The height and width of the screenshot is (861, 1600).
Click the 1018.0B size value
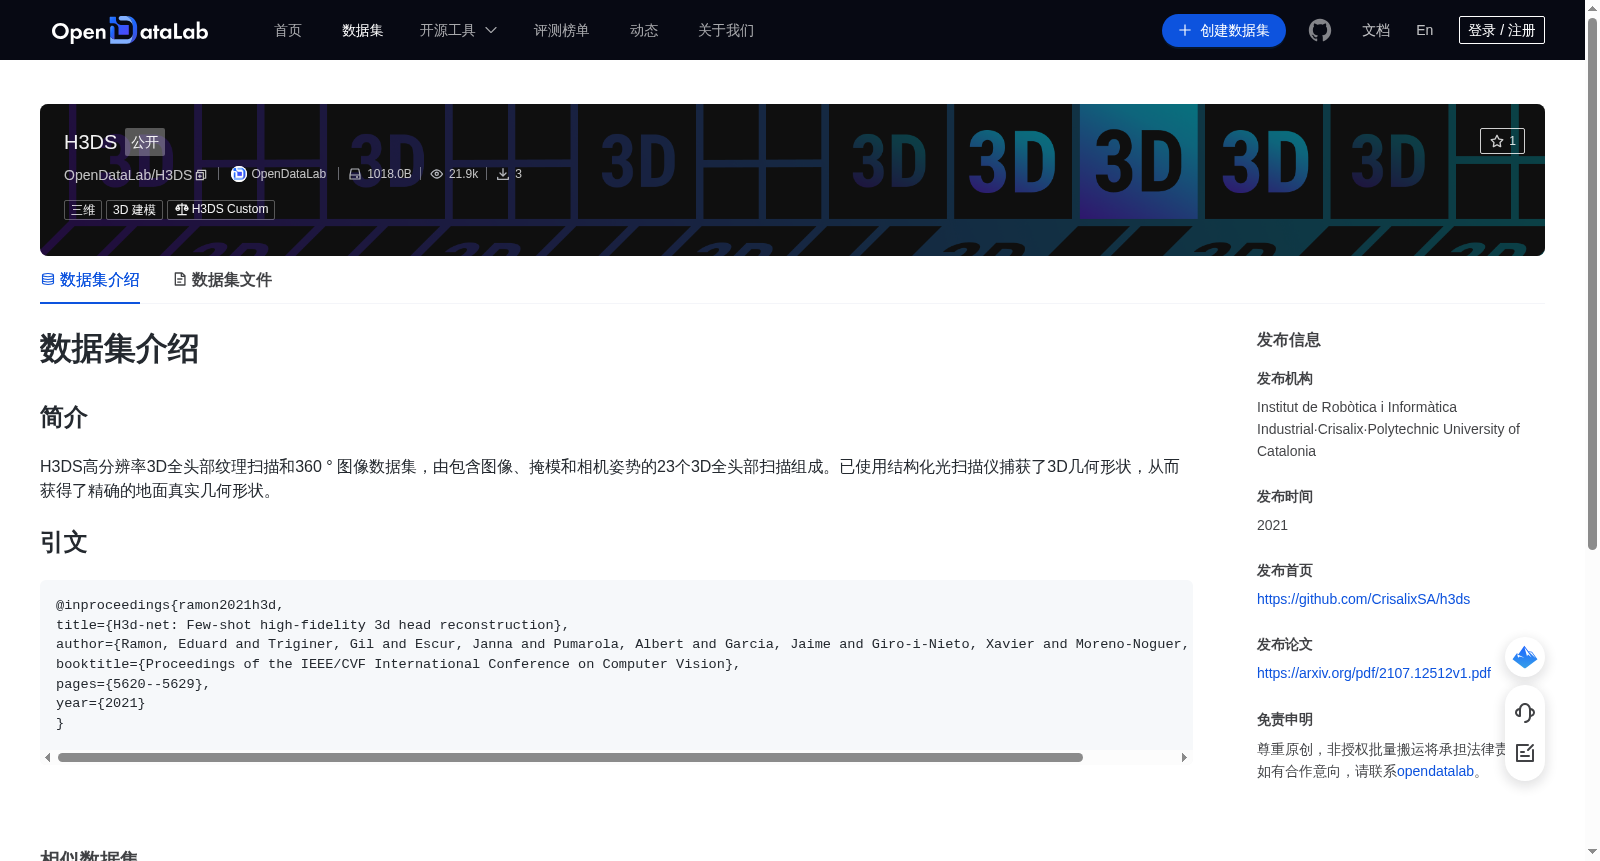click(x=389, y=174)
